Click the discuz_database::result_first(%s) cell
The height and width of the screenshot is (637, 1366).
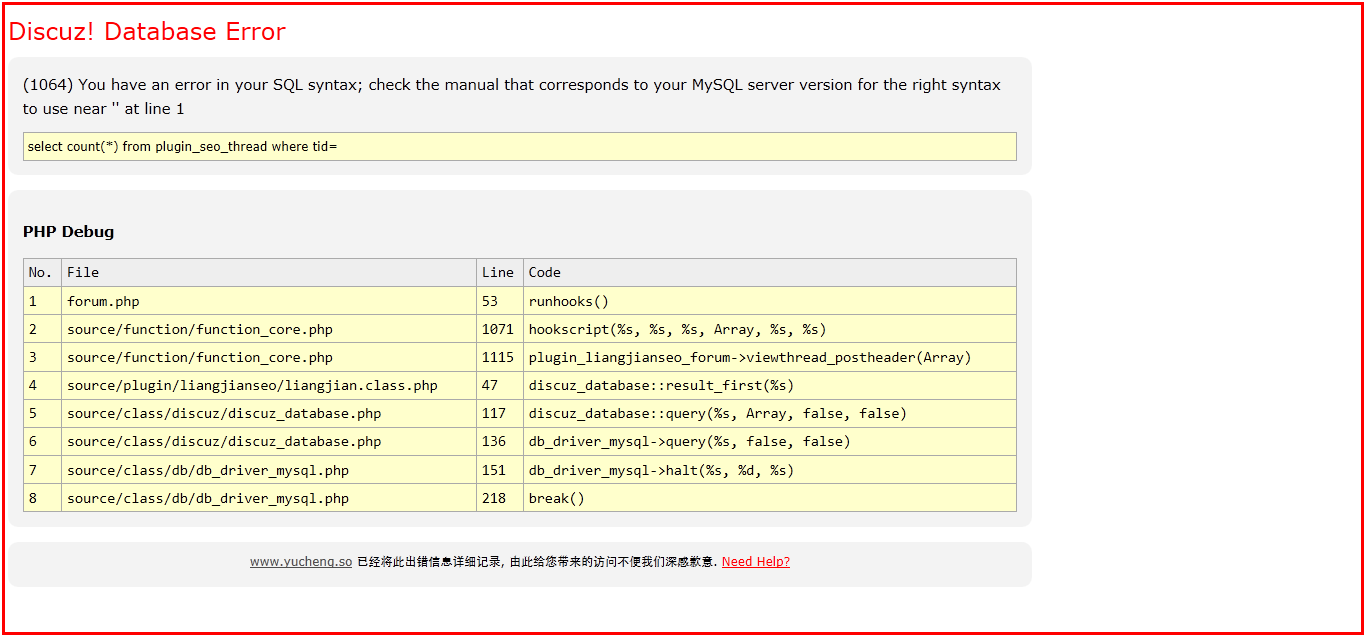pos(661,385)
